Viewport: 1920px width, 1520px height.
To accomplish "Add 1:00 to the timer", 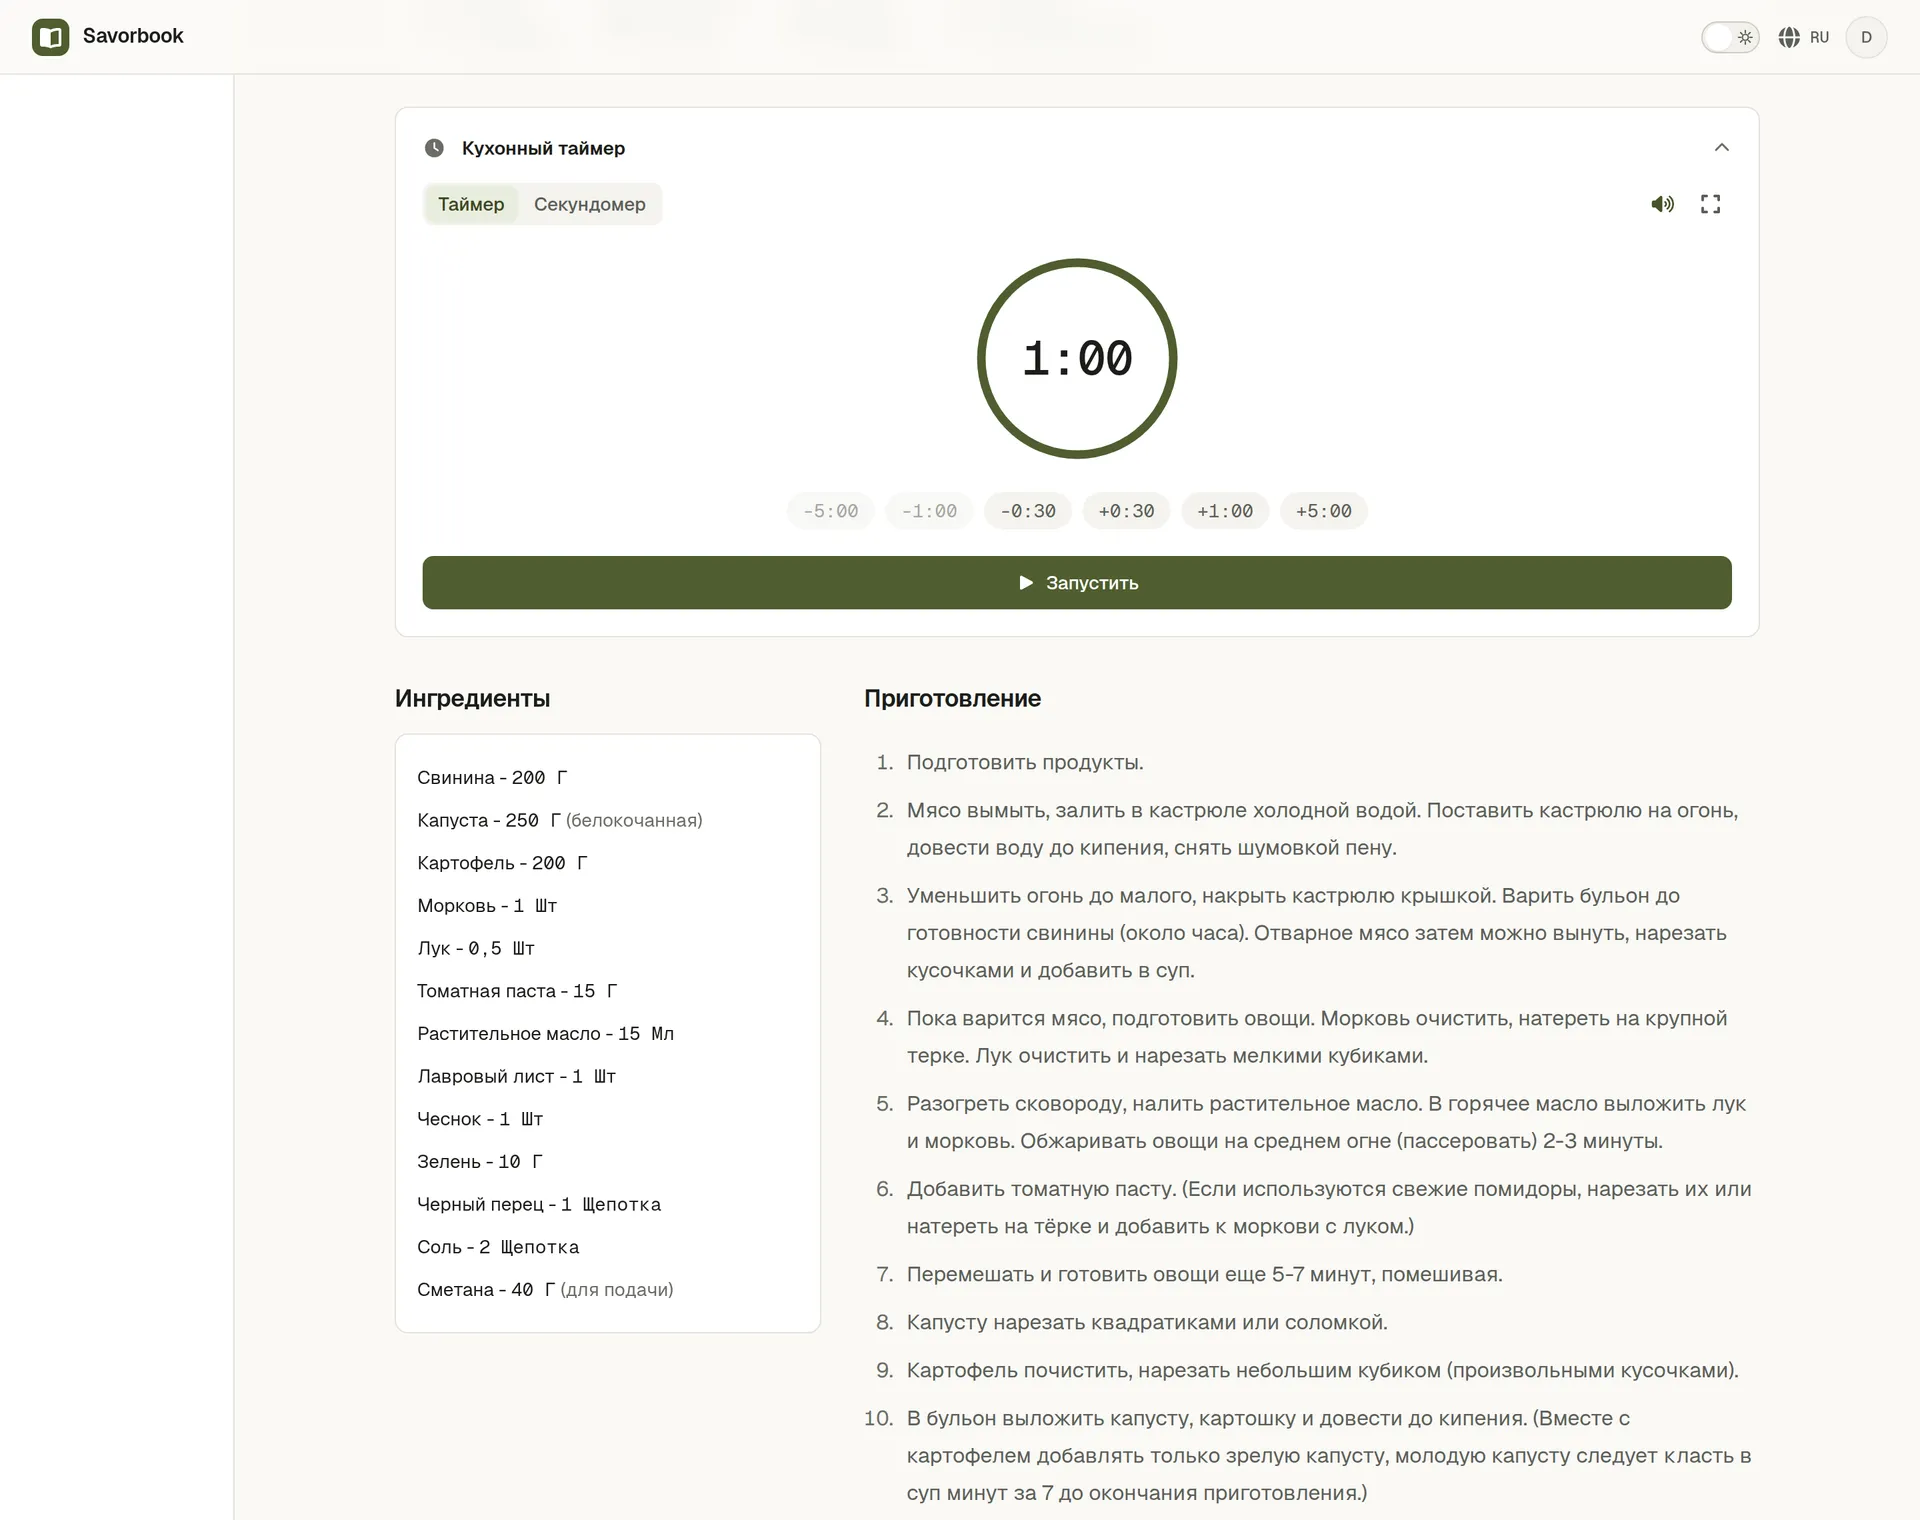I will 1225,511.
